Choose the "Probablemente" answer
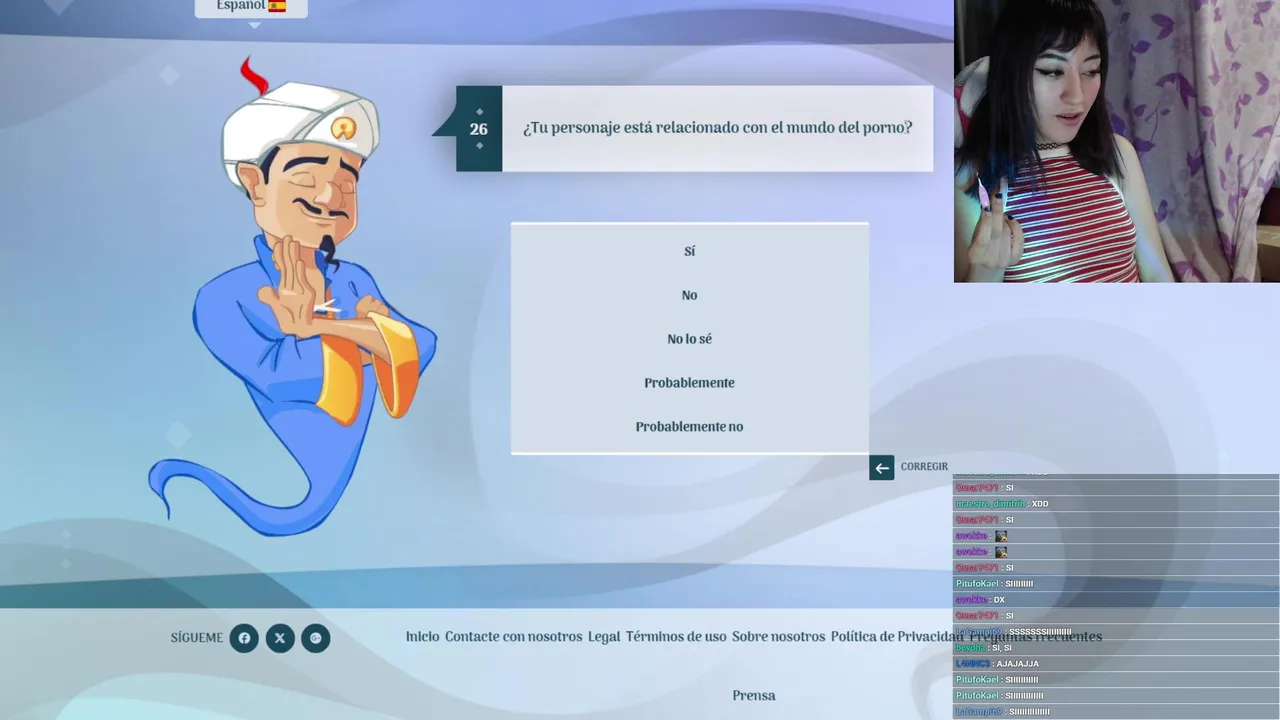 (x=689, y=383)
